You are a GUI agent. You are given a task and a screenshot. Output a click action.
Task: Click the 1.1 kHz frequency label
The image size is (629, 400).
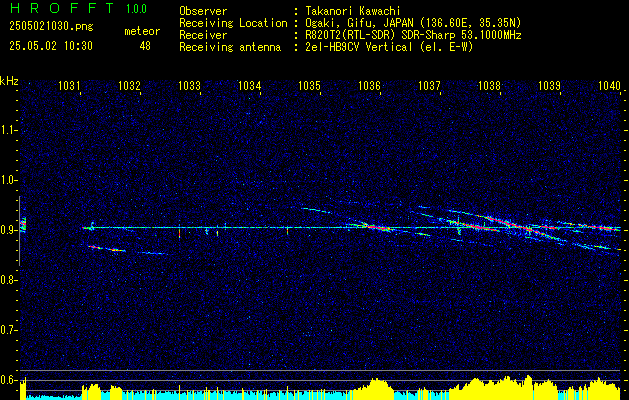pos(8,130)
